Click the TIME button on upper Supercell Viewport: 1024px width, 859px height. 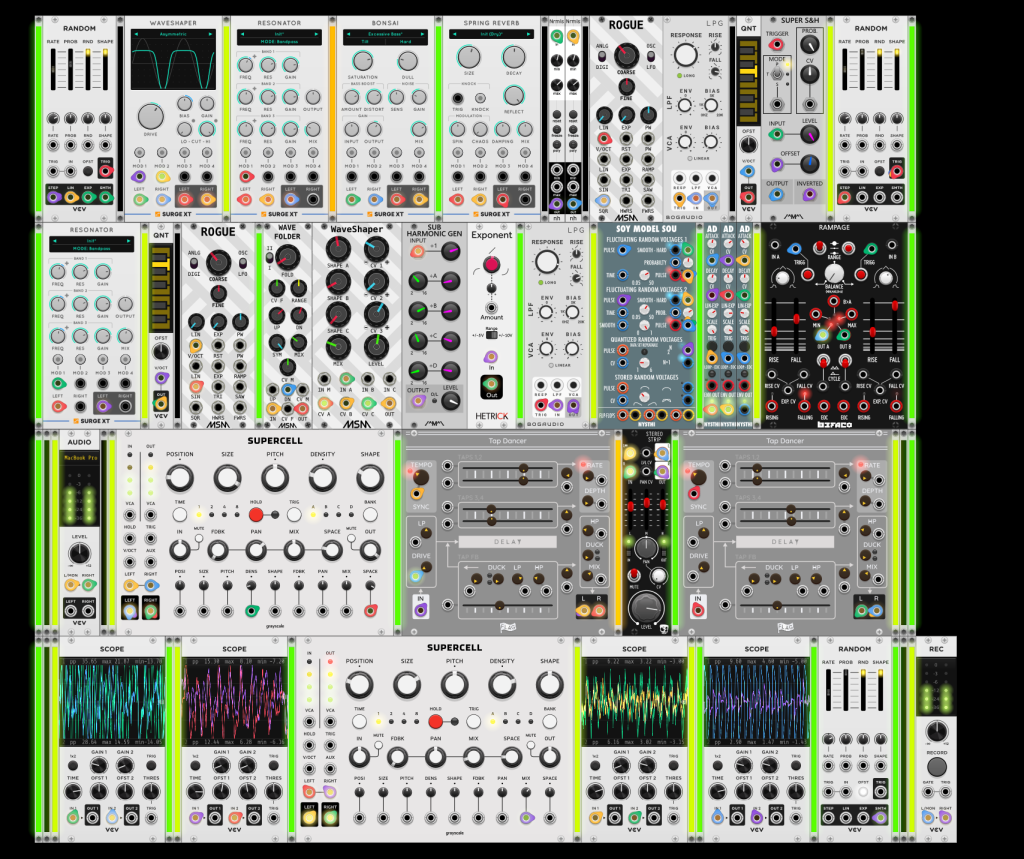pos(180,514)
